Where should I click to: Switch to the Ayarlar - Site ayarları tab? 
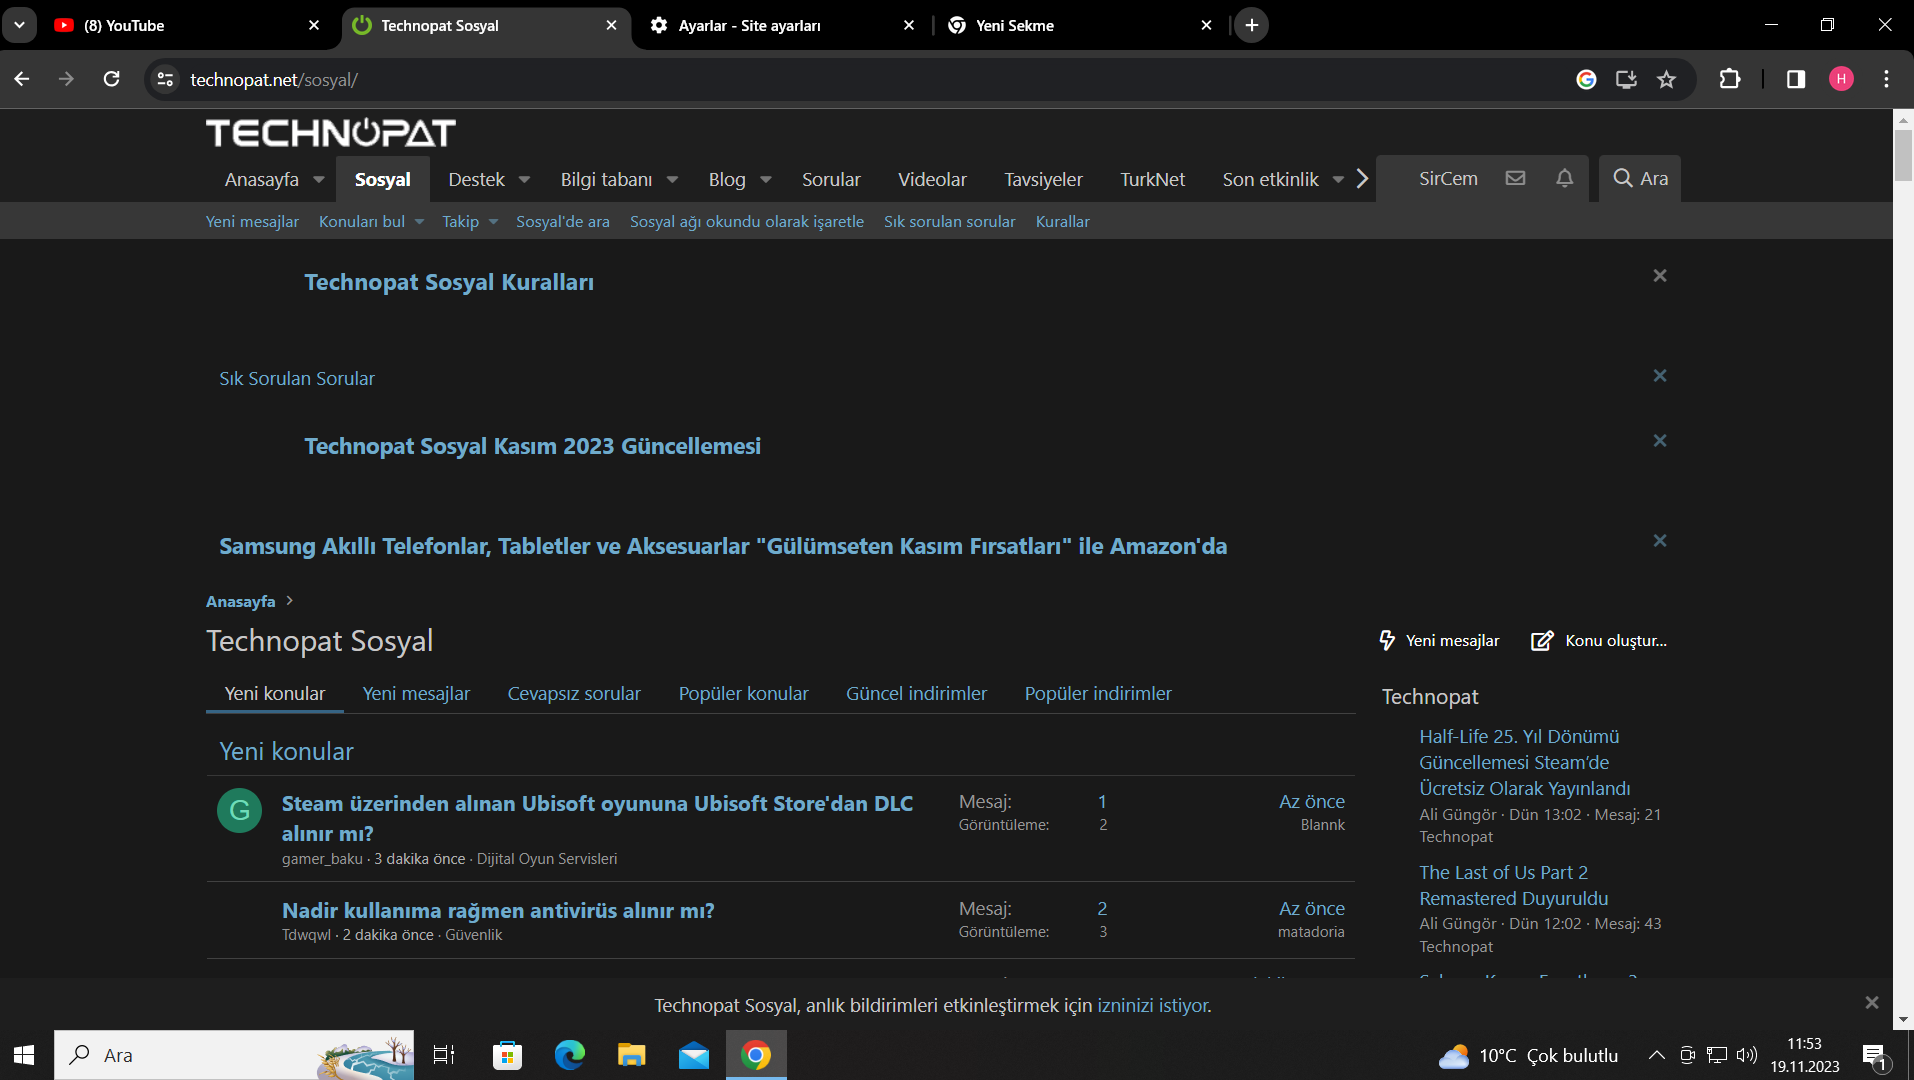[781, 26]
